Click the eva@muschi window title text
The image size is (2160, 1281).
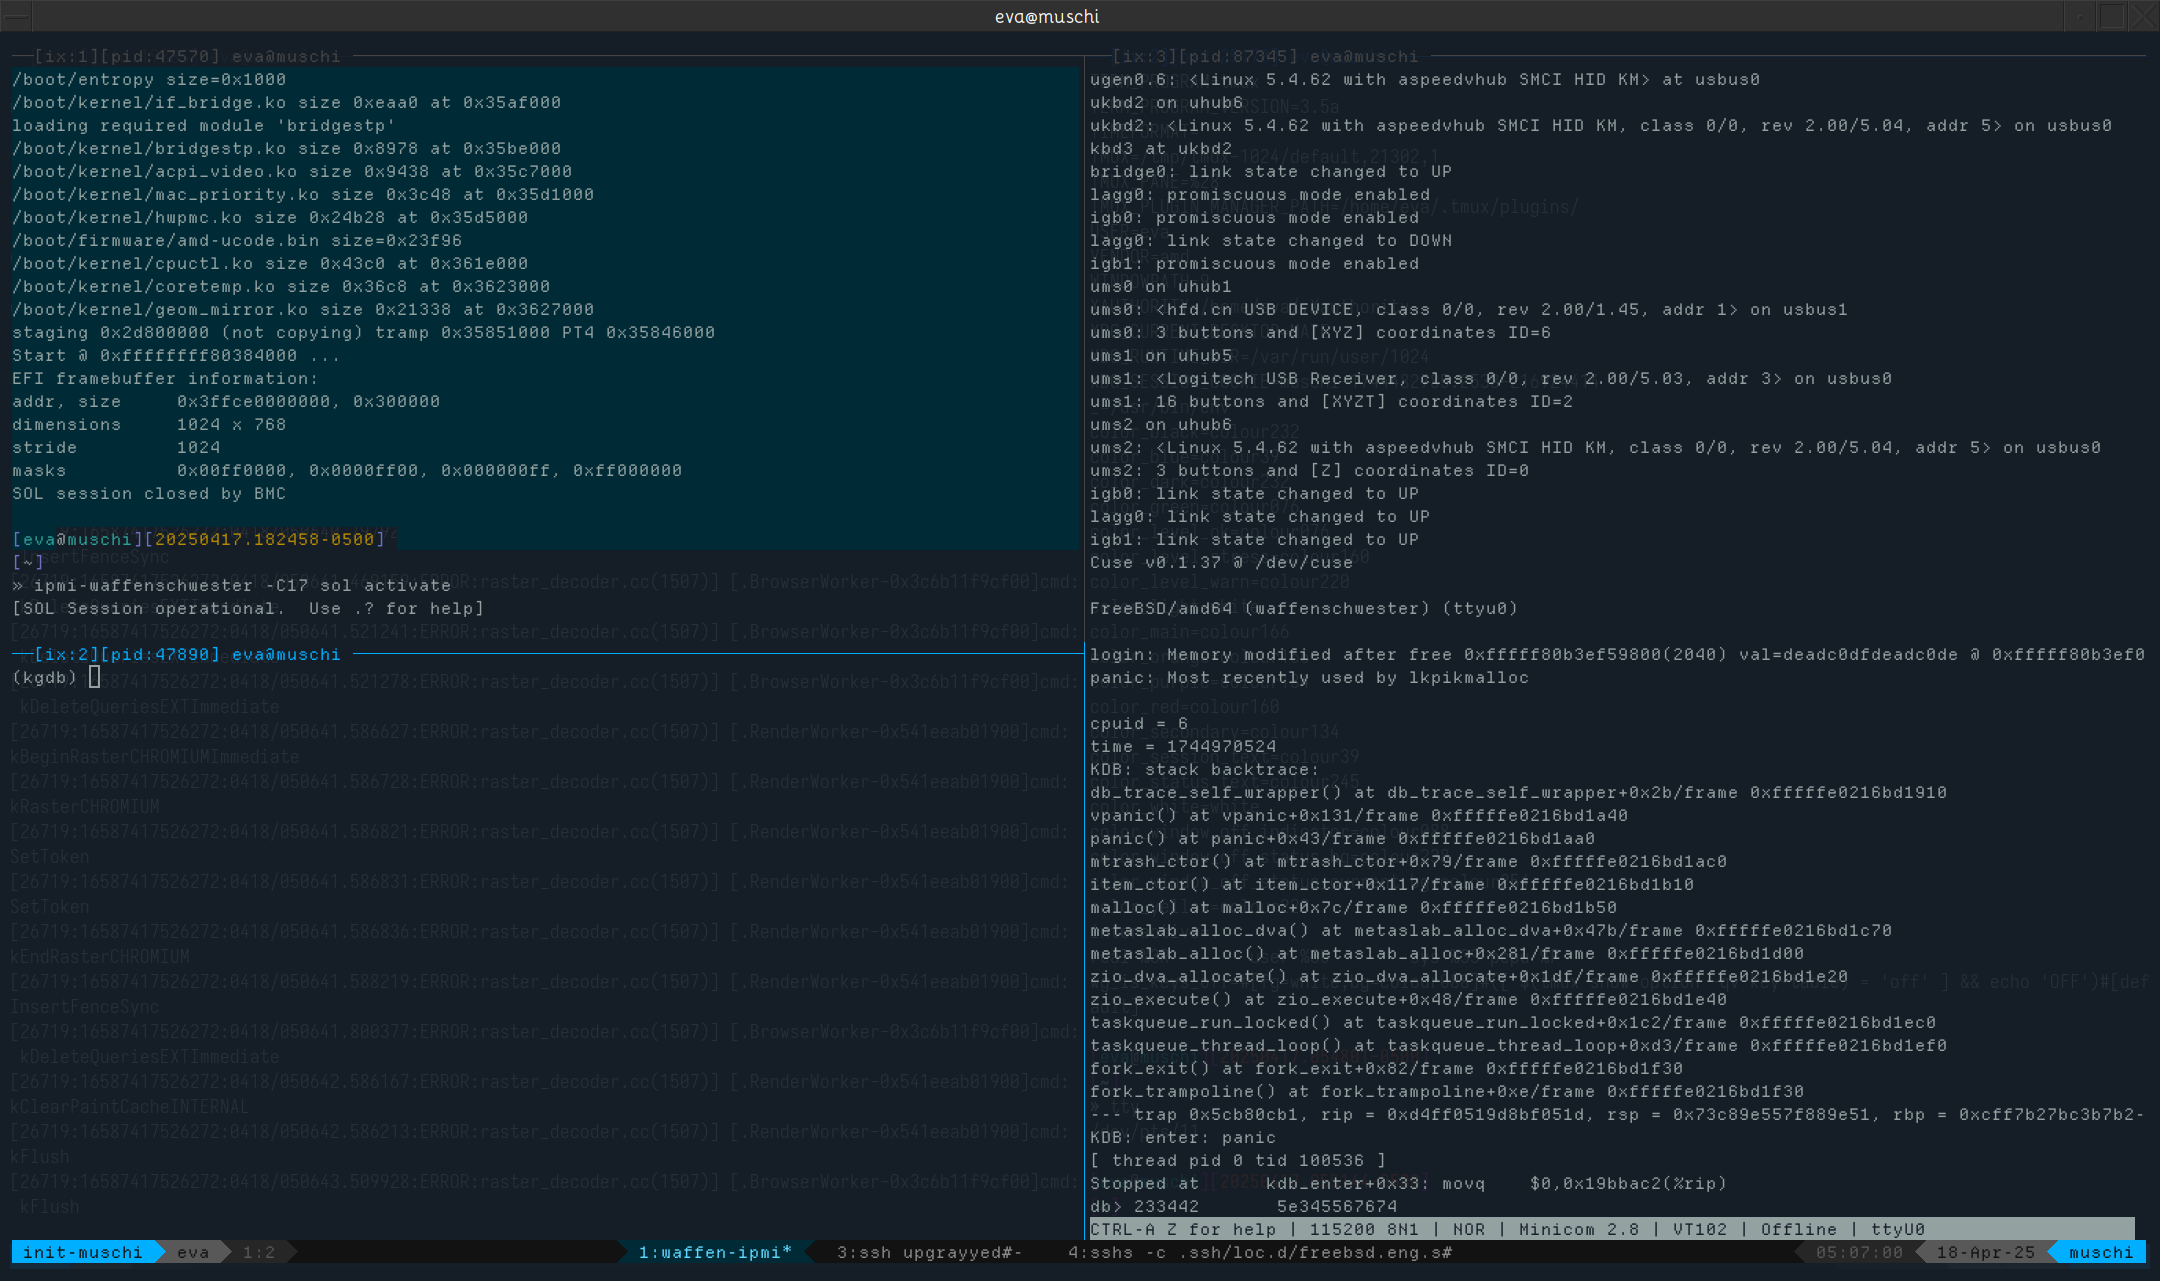[x=1047, y=16]
